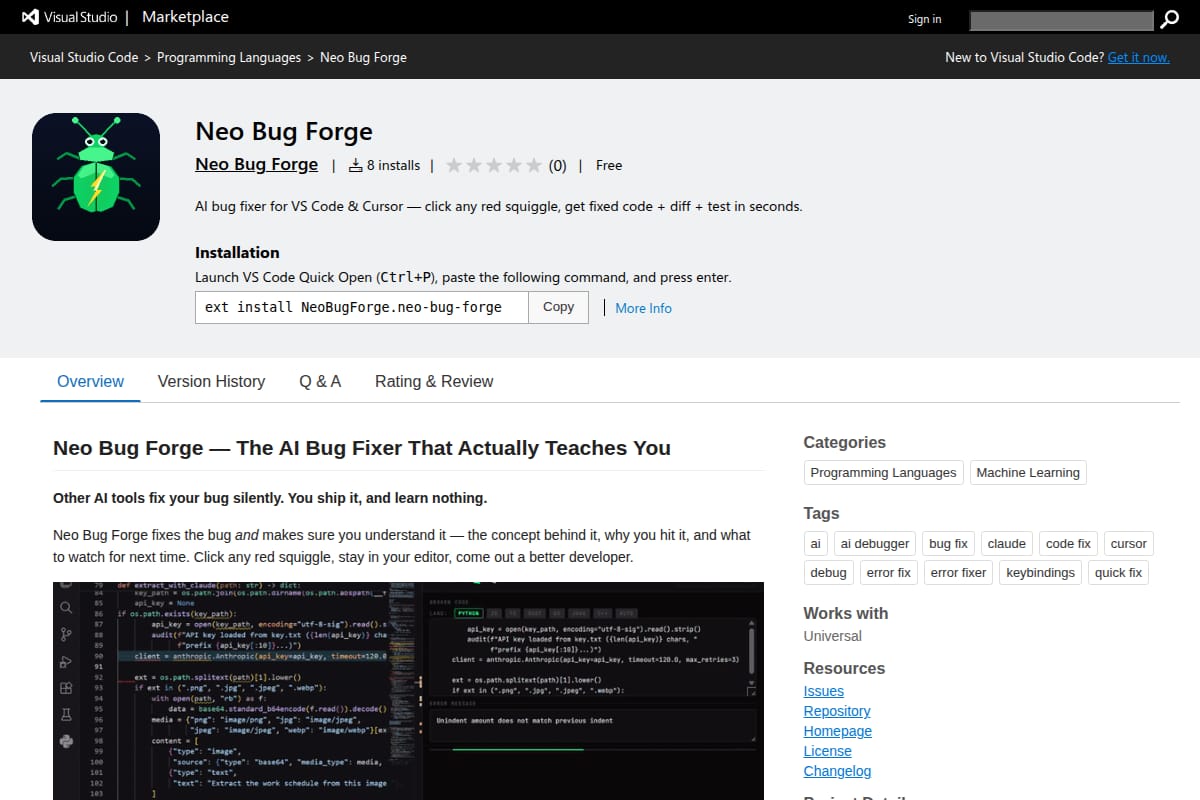The image size is (1200, 800).
Task: Click the code fix tag
Action: (1068, 543)
